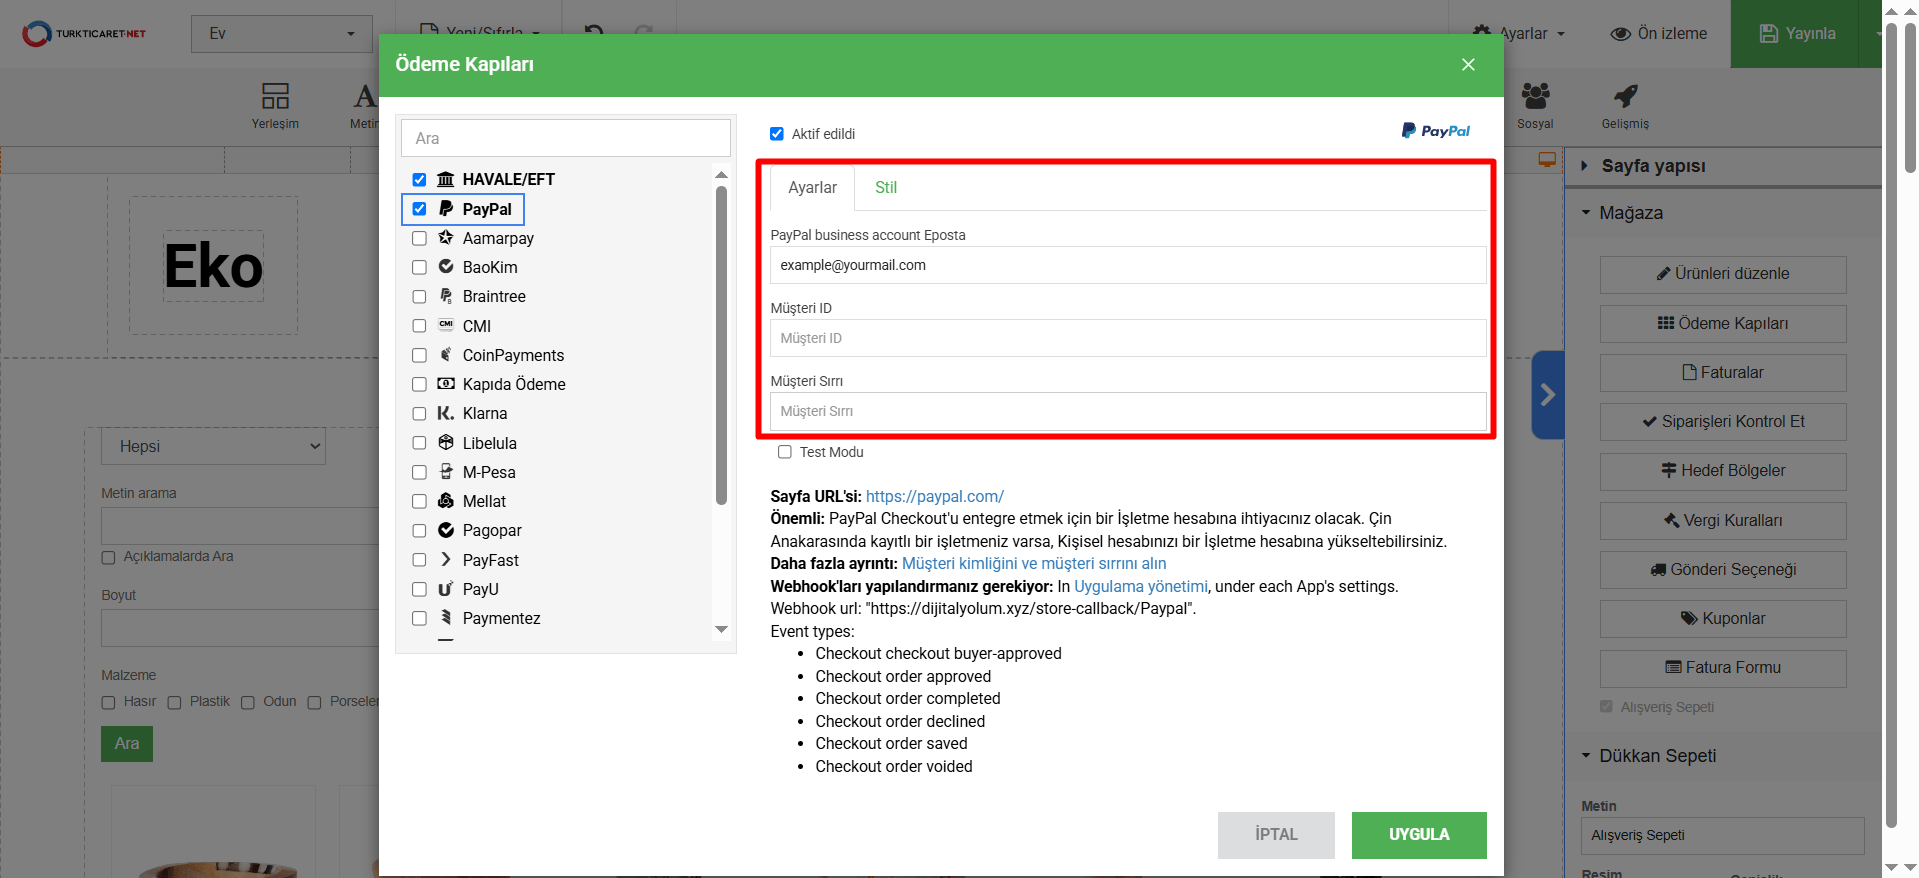Image resolution: width=1919 pixels, height=878 pixels.
Task: Click the Yayınla publish button
Action: (x=1797, y=34)
